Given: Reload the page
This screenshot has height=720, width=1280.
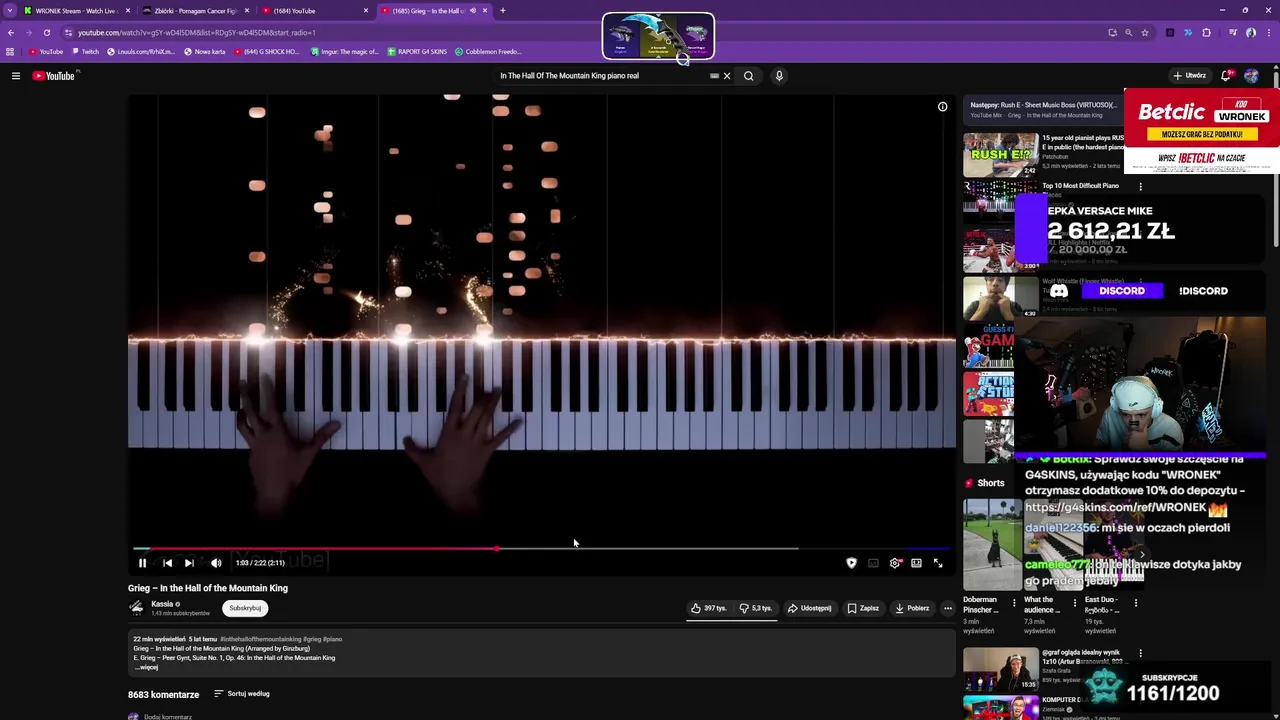Looking at the screenshot, I should click(46, 33).
